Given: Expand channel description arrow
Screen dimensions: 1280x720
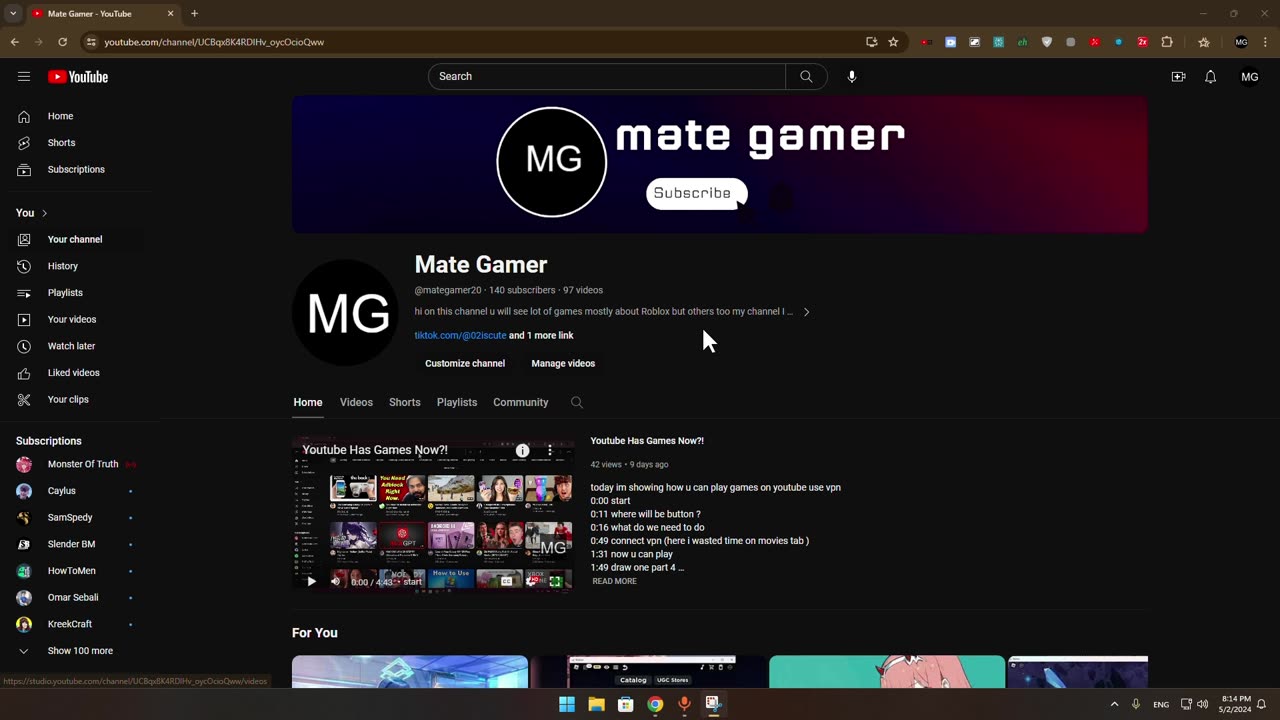Looking at the screenshot, I should click(x=806, y=312).
